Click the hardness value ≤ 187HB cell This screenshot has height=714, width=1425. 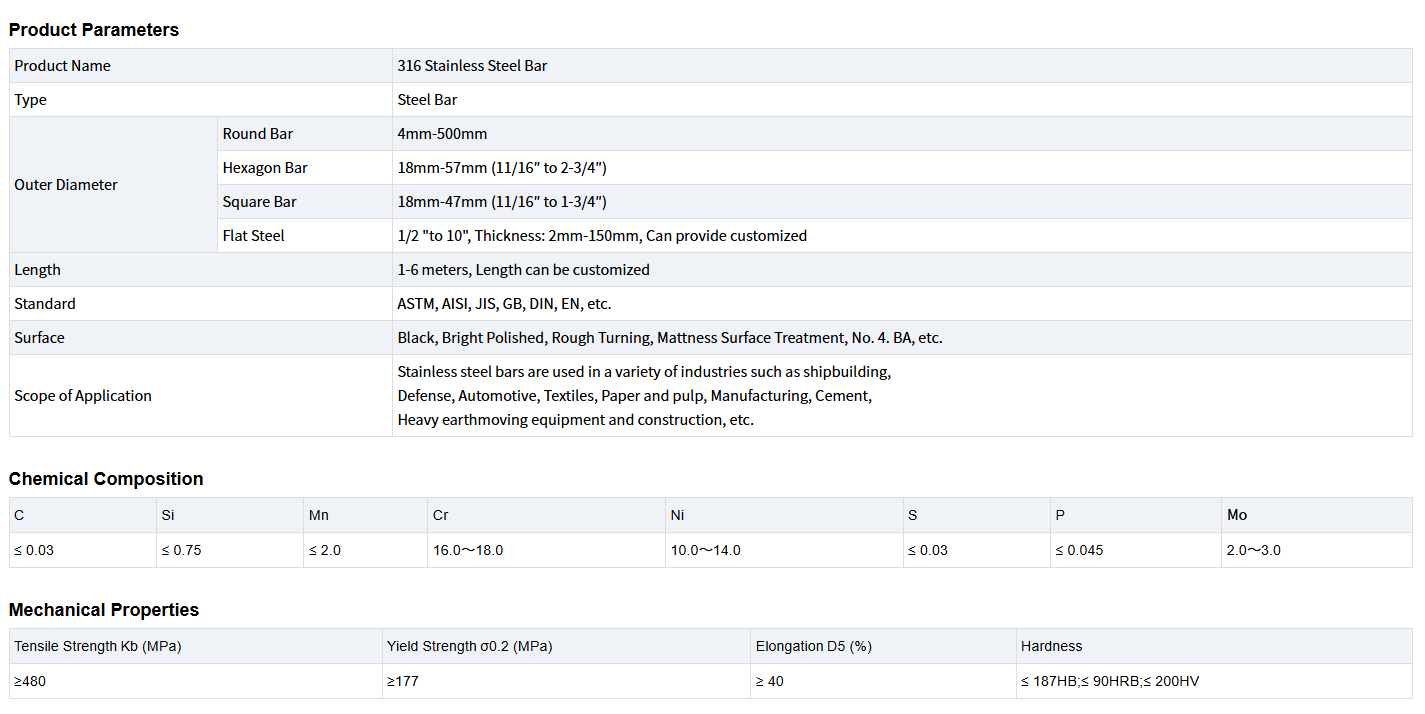coord(1110,681)
